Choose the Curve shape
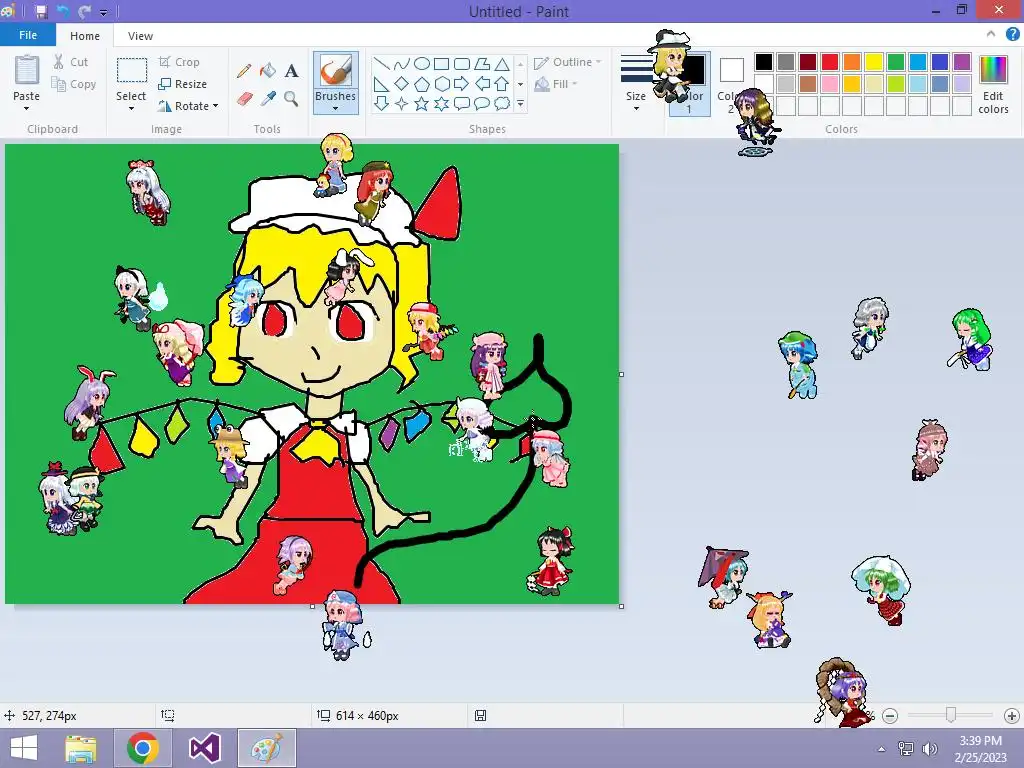Viewport: 1024px width, 768px height. point(402,63)
